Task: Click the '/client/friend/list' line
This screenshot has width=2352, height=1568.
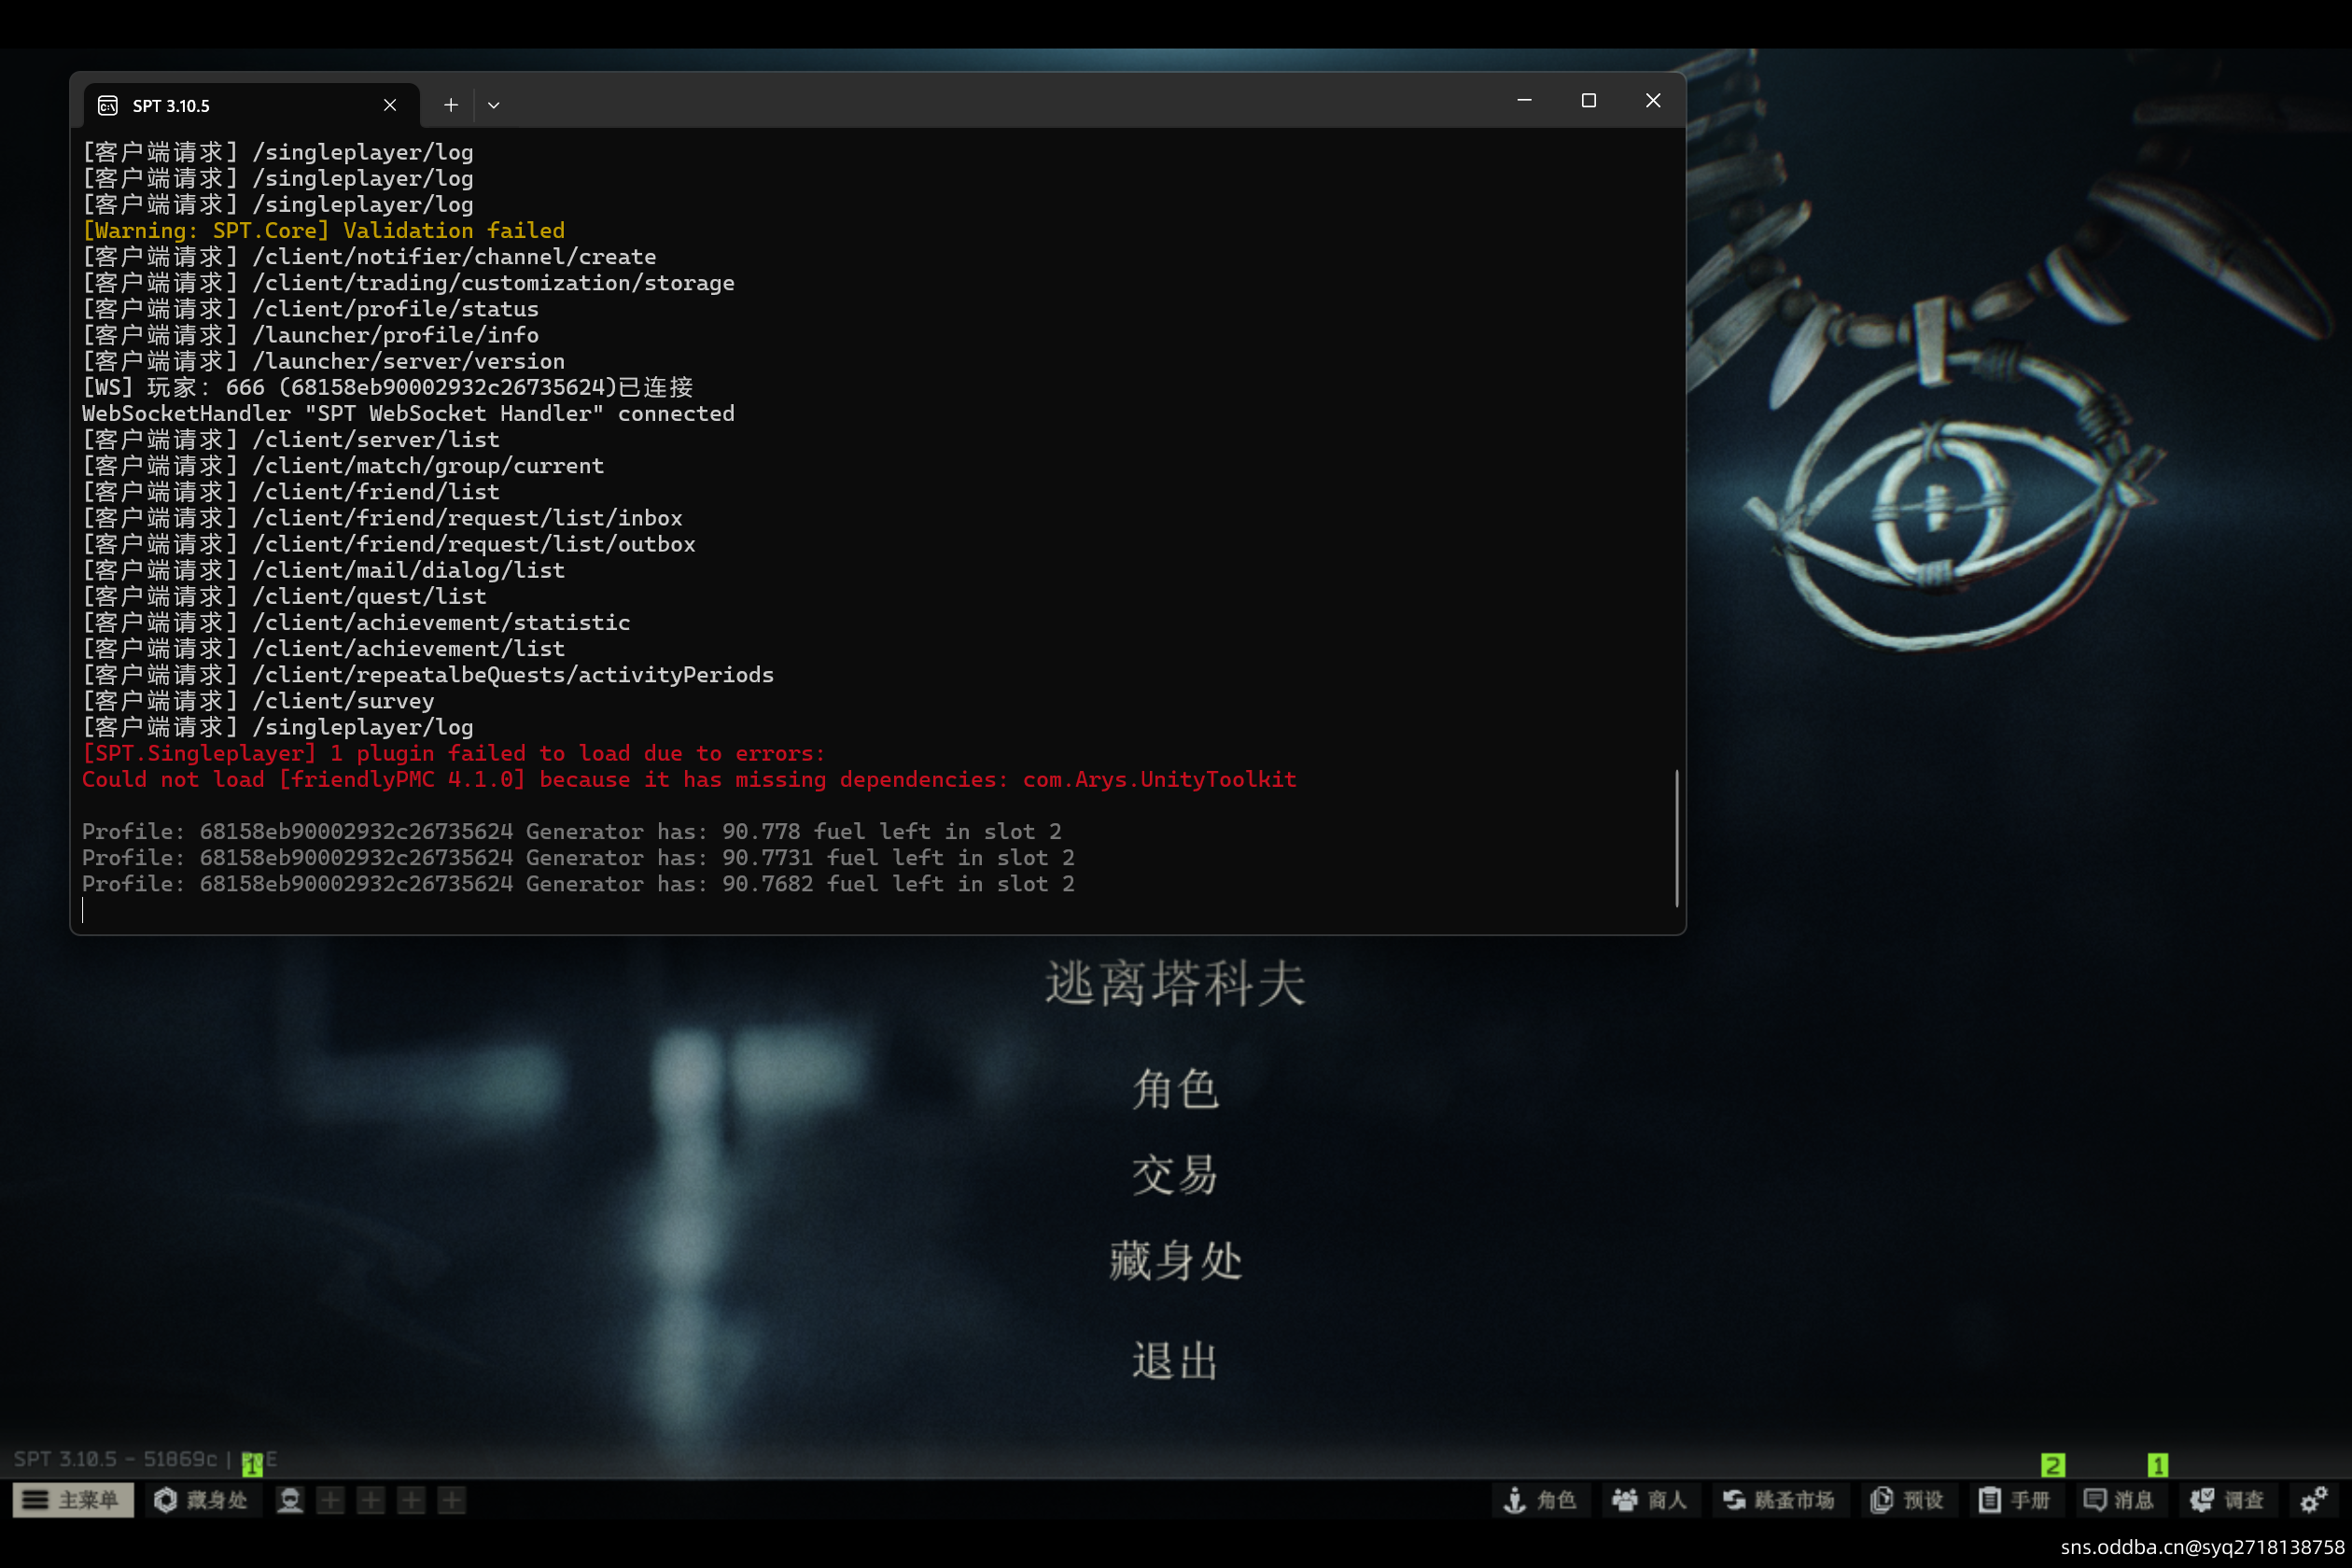Action: point(291,492)
